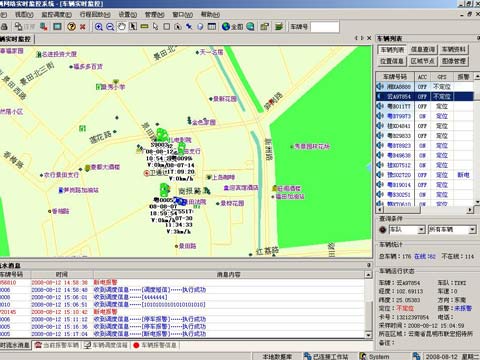Select the 断电报警 message at 14:58:38
Viewport: 480px width, 360px height.
tap(182, 282)
